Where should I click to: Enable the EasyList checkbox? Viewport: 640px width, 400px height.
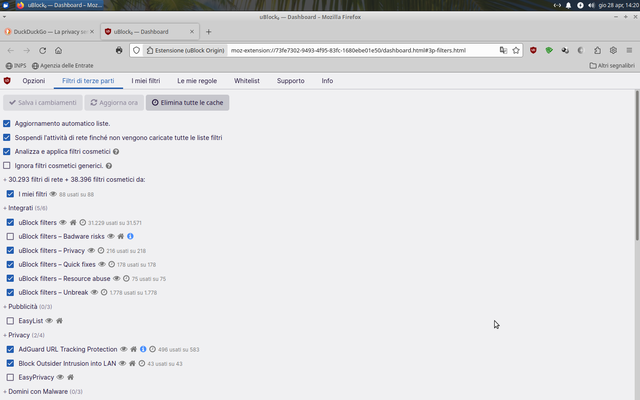pos(10,321)
